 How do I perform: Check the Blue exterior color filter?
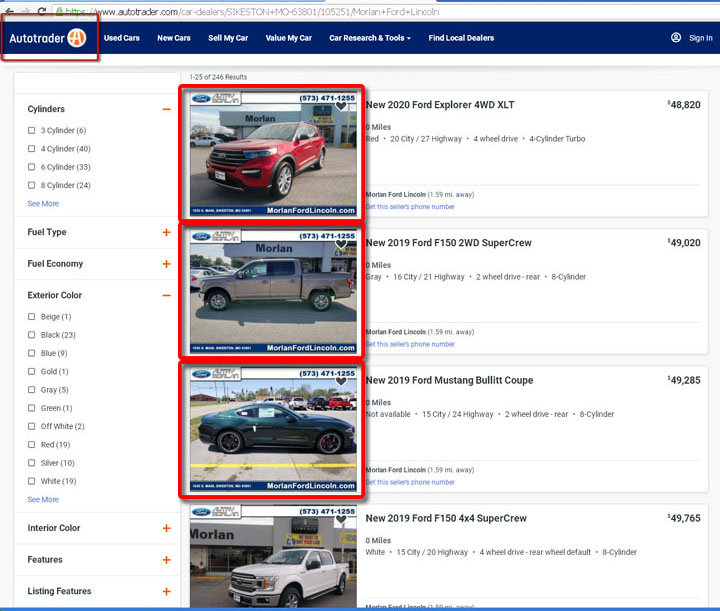tap(31, 353)
